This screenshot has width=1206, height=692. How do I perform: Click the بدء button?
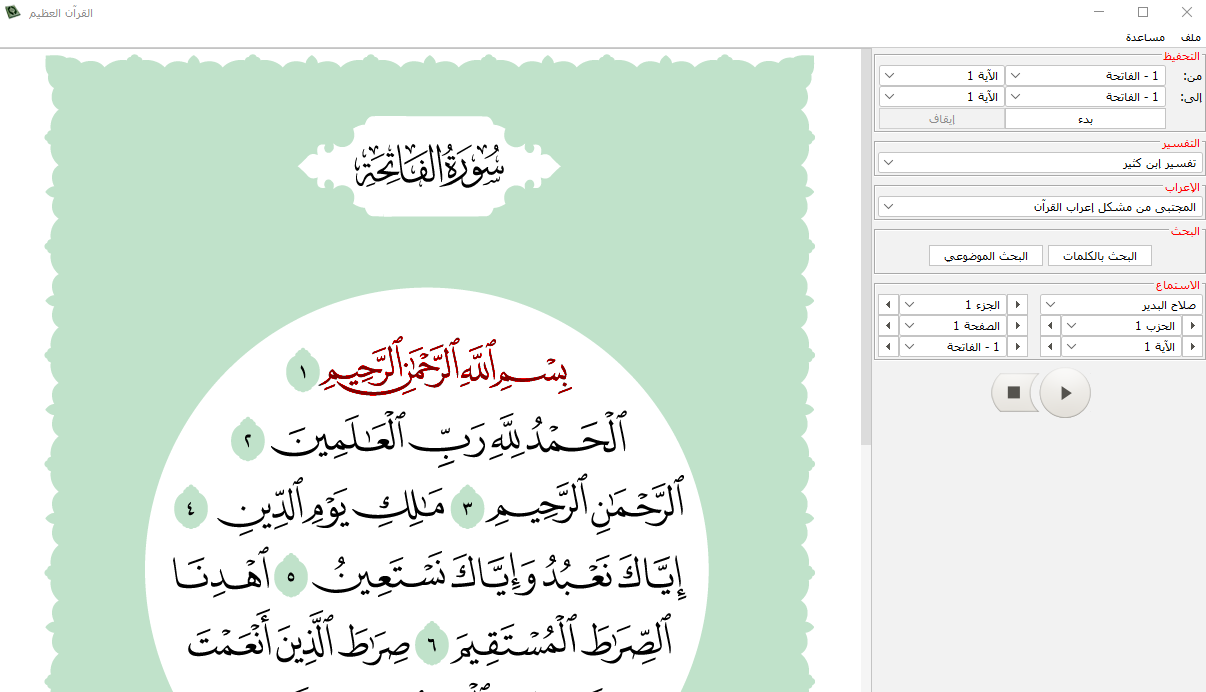click(1085, 119)
